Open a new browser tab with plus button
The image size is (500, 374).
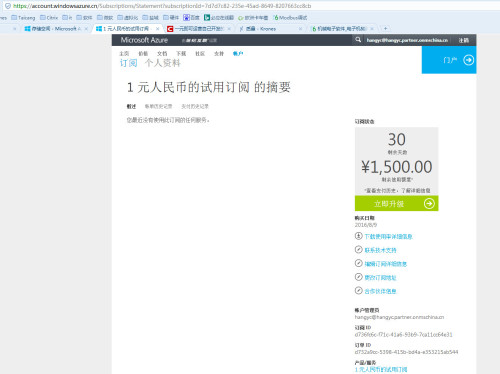pyautogui.click(x=385, y=29)
